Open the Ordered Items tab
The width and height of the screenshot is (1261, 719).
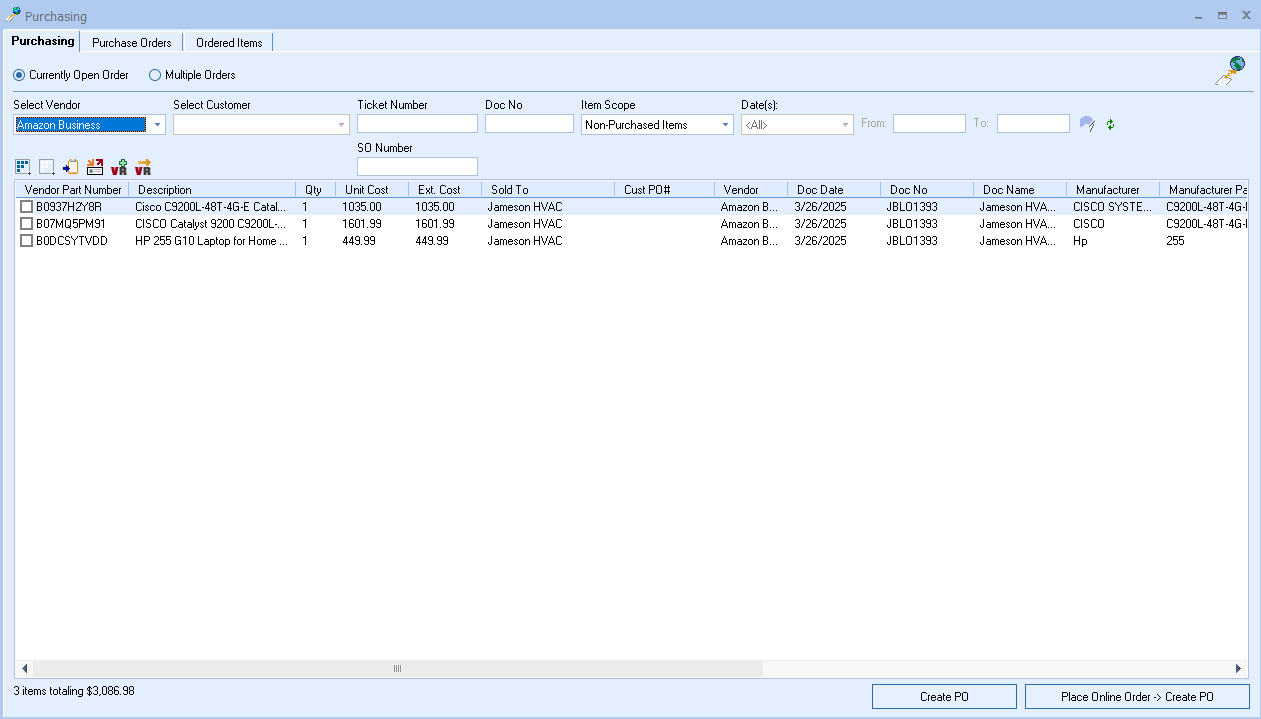(229, 43)
